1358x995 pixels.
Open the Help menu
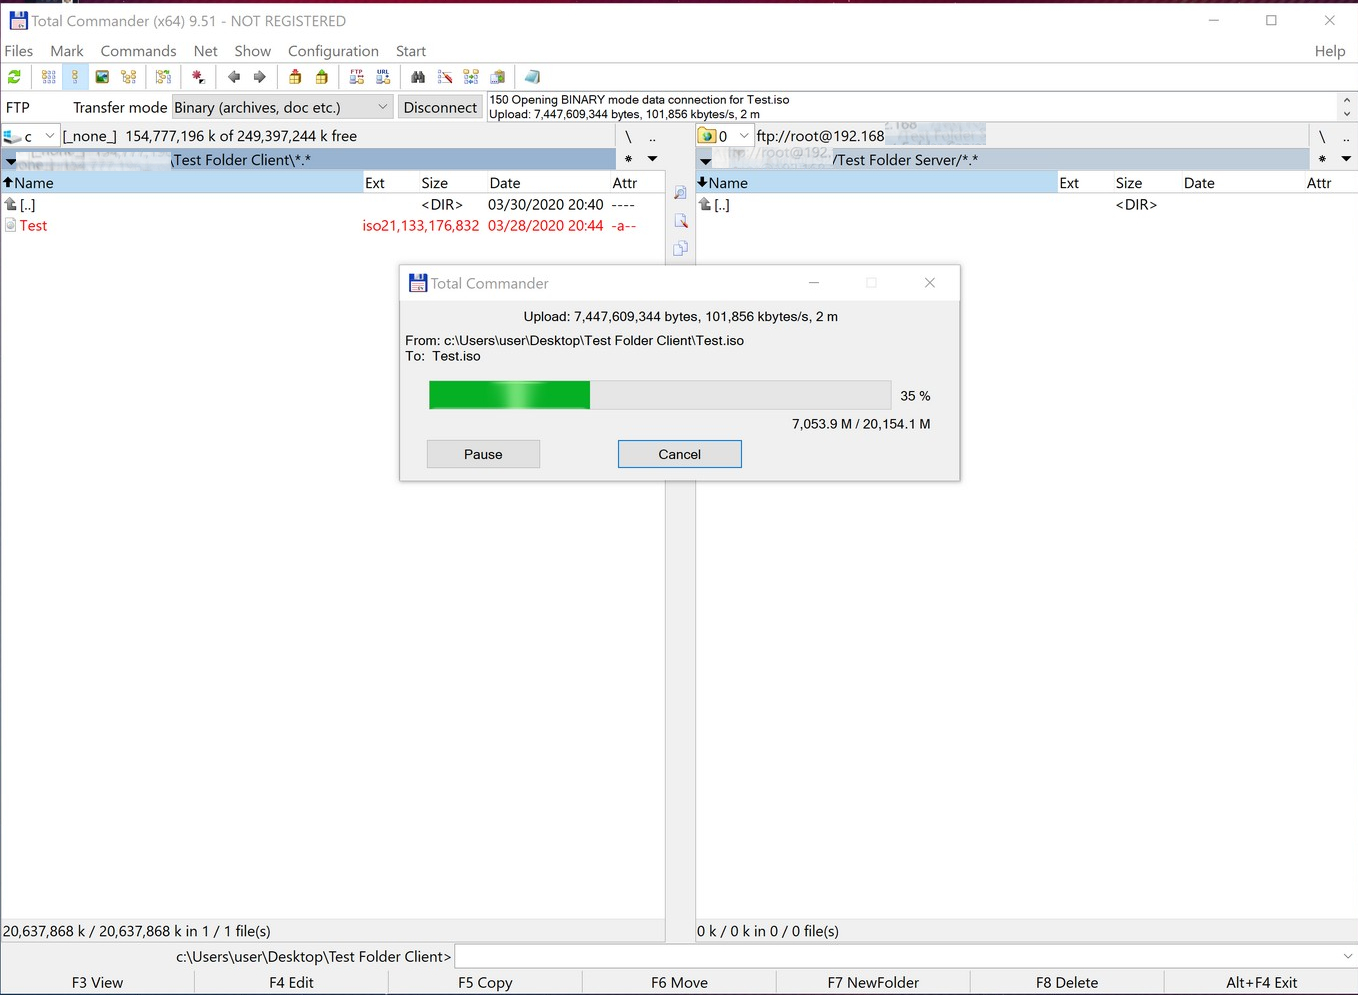[1330, 51]
